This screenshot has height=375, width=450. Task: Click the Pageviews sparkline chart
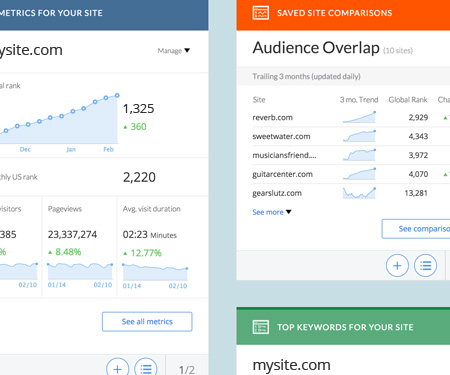[x=80, y=271]
